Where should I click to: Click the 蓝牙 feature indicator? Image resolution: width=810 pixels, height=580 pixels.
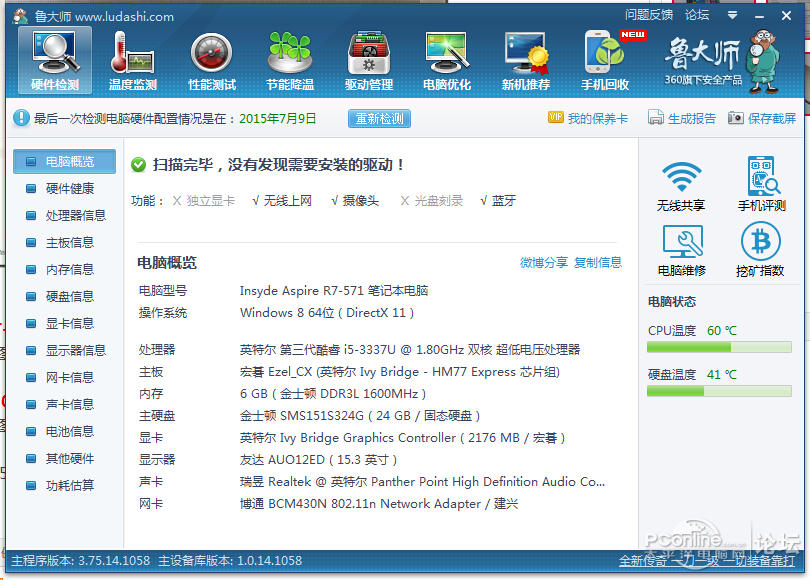498,200
